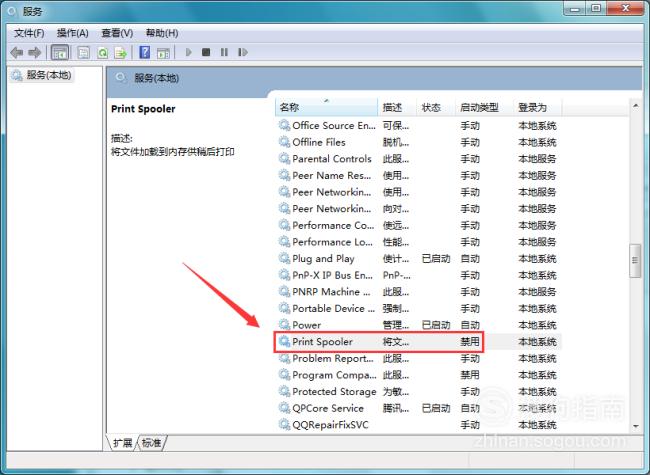The image size is (650, 475).
Task: Click the Forward arrow toolbar icon
Action: (x=34, y=52)
